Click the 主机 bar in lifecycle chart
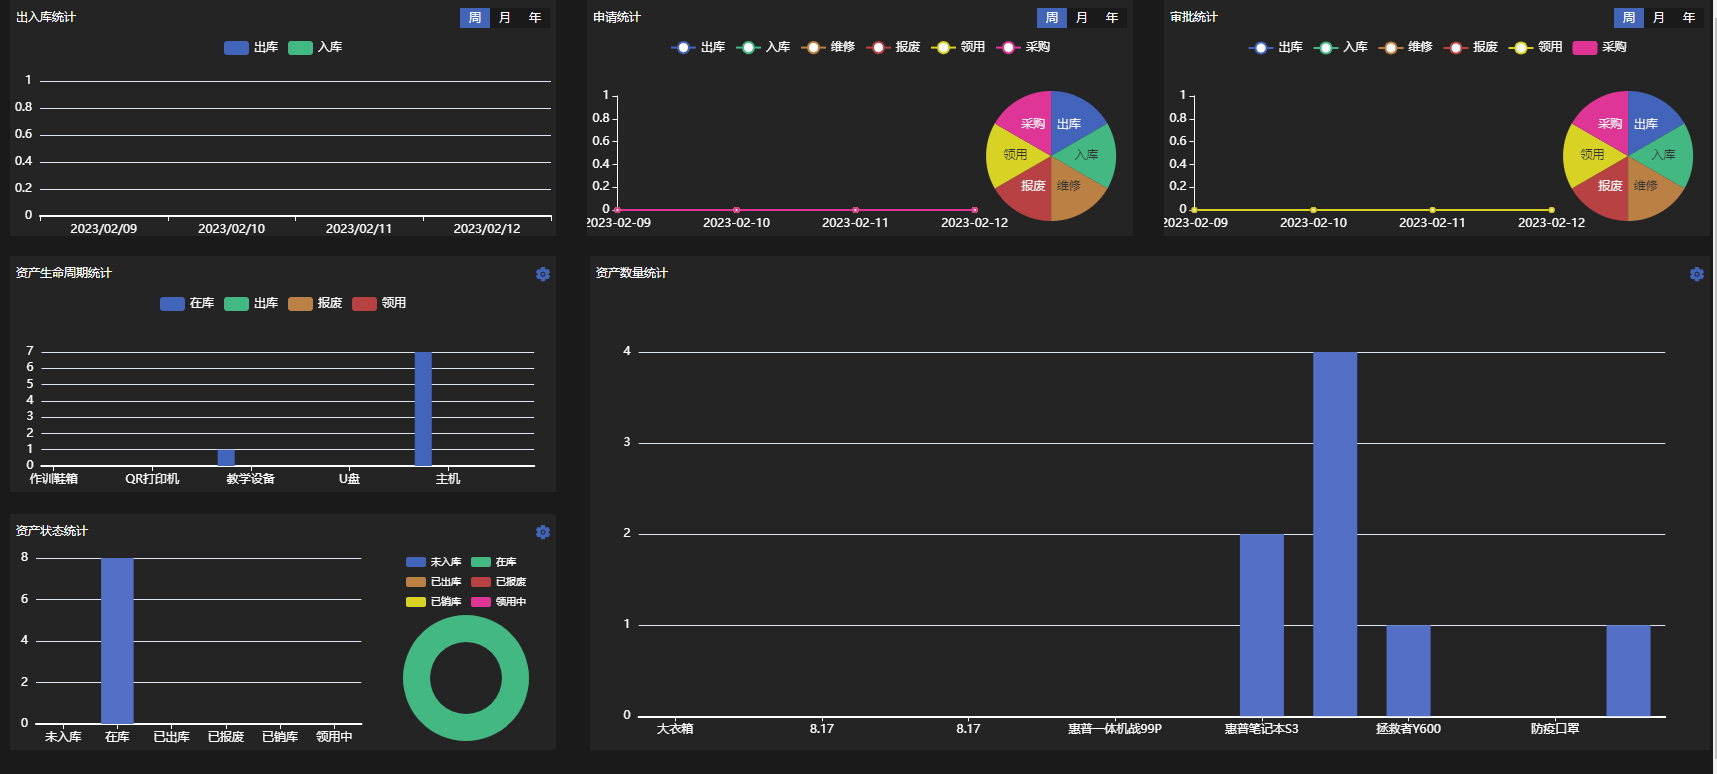 423,409
